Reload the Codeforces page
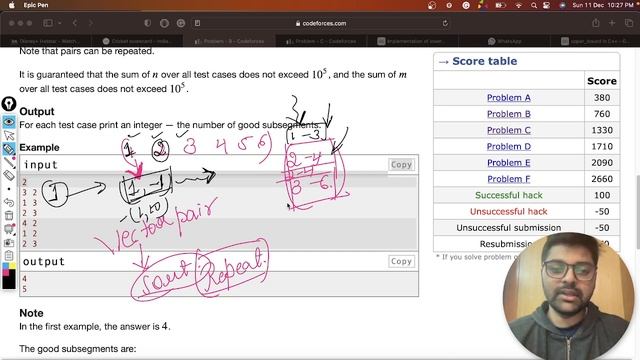 coord(445,23)
